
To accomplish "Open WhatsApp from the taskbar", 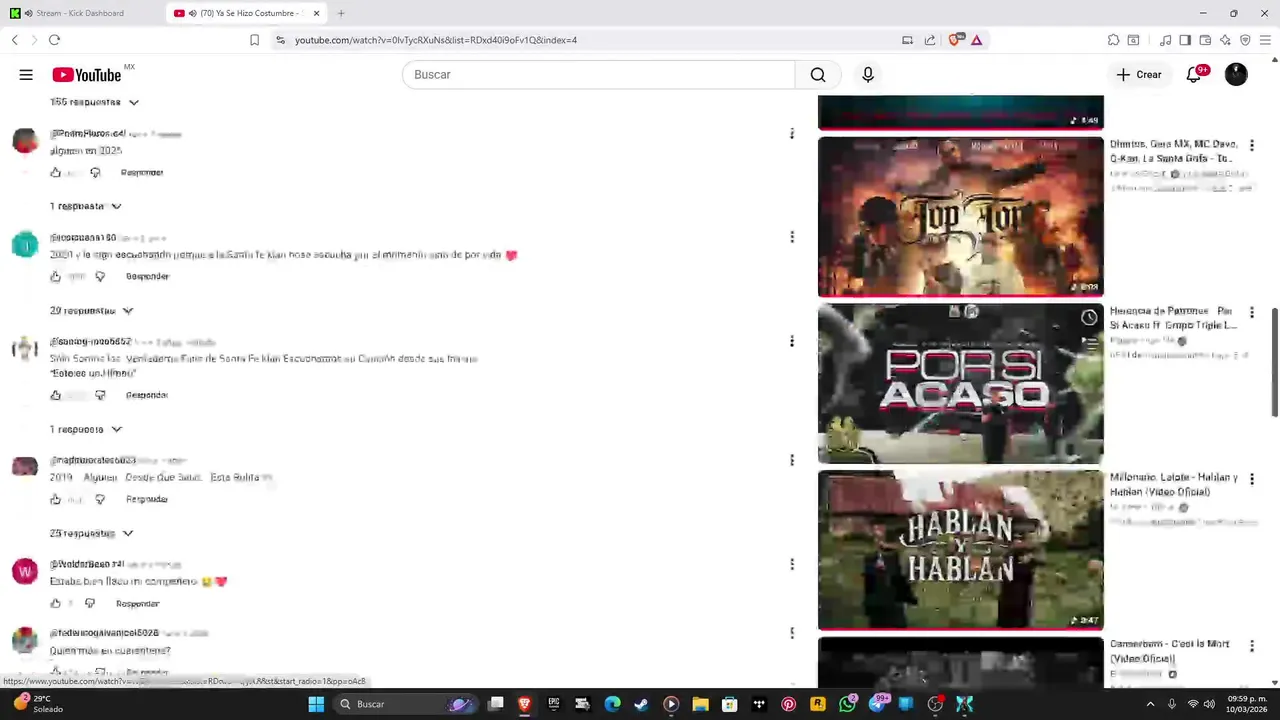I will click(848, 704).
